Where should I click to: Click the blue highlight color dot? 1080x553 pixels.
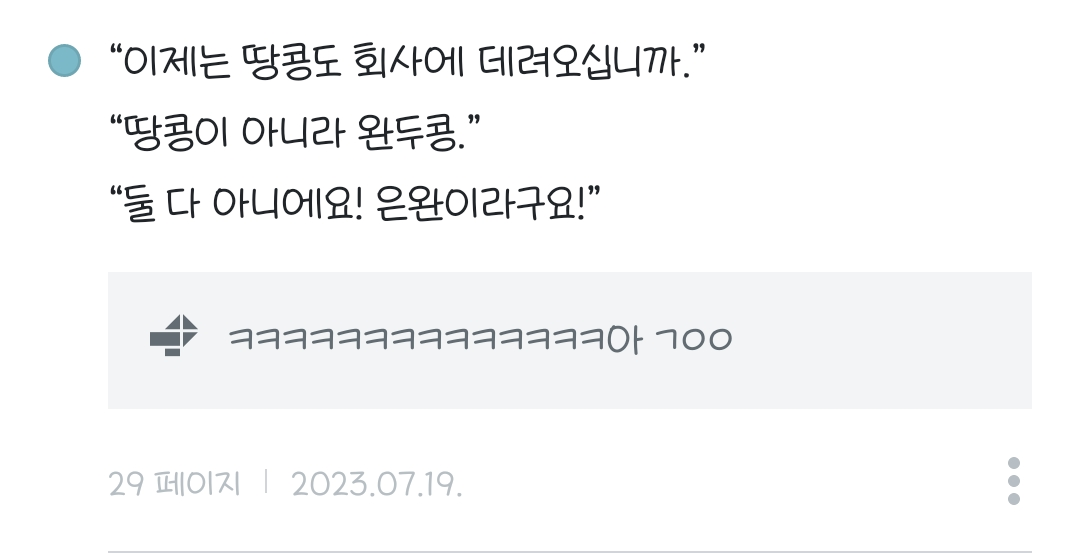point(65,61)
